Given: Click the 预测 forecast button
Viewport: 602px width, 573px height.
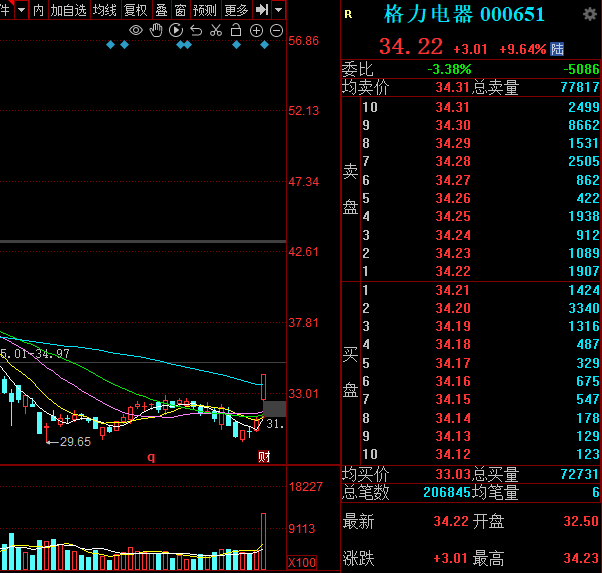Looking at the screenshot, I should click(x=205, y=10).
